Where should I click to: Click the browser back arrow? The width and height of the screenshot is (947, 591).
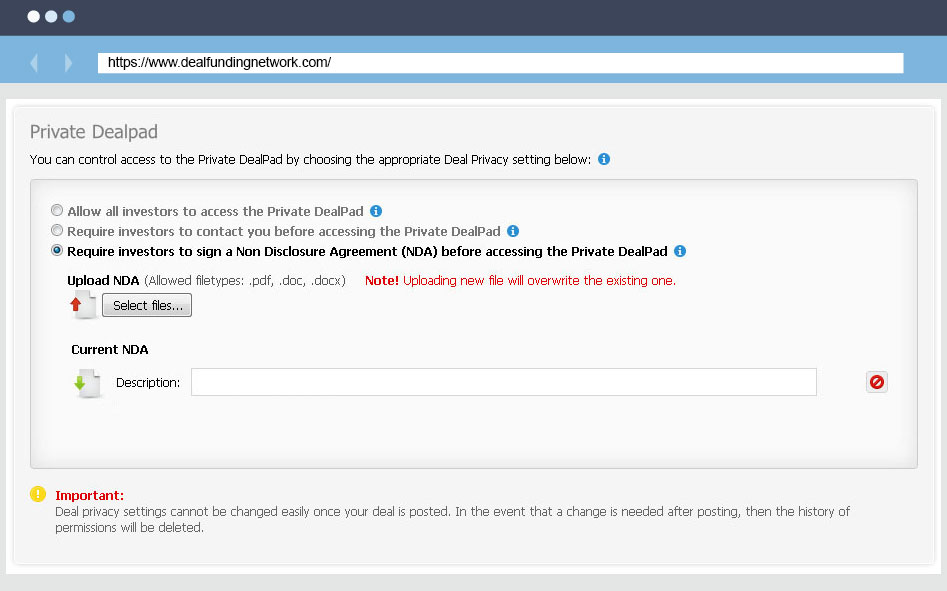pos(35,63)
